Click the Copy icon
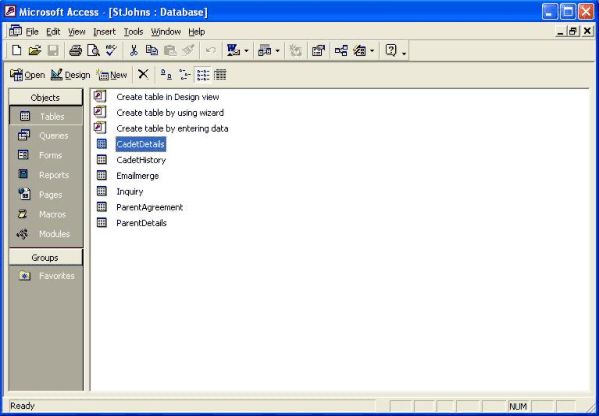This screenshot has width=599, height=416. pos(152,50)
